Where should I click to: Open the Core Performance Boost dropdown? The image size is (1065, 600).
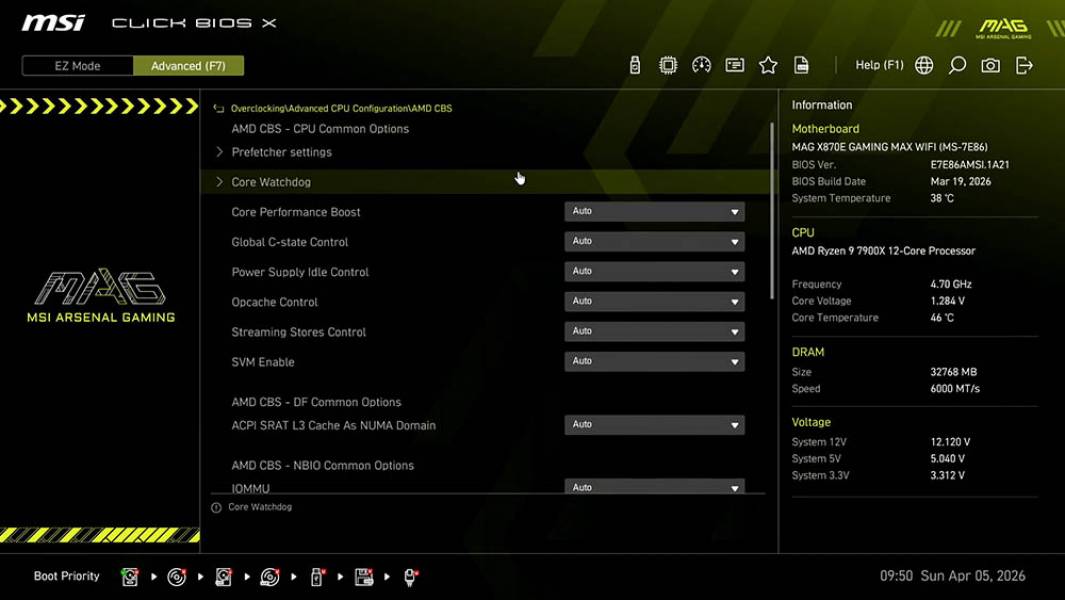pos(654,211)
